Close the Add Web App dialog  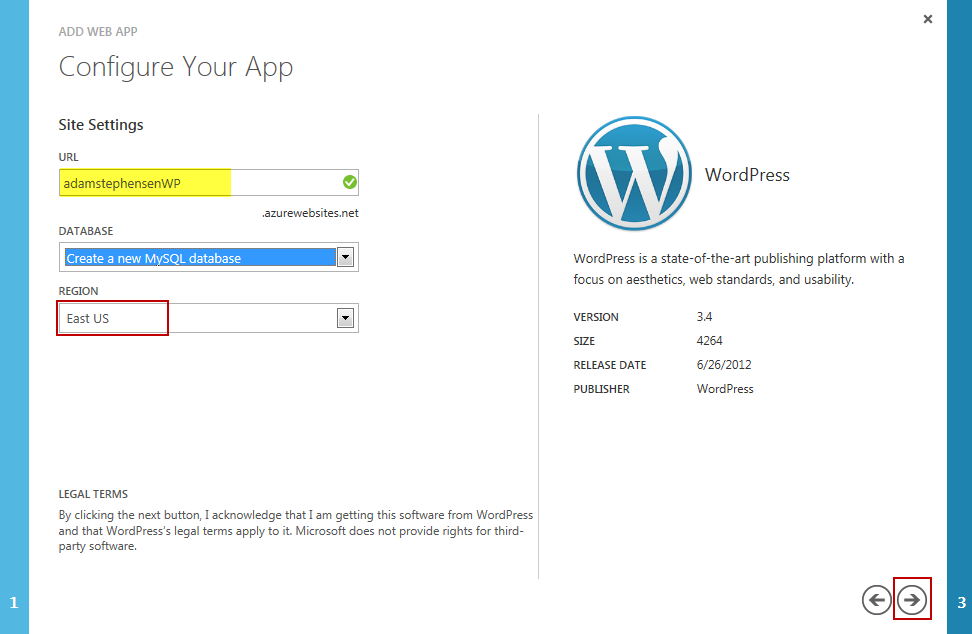coord(927,19)
